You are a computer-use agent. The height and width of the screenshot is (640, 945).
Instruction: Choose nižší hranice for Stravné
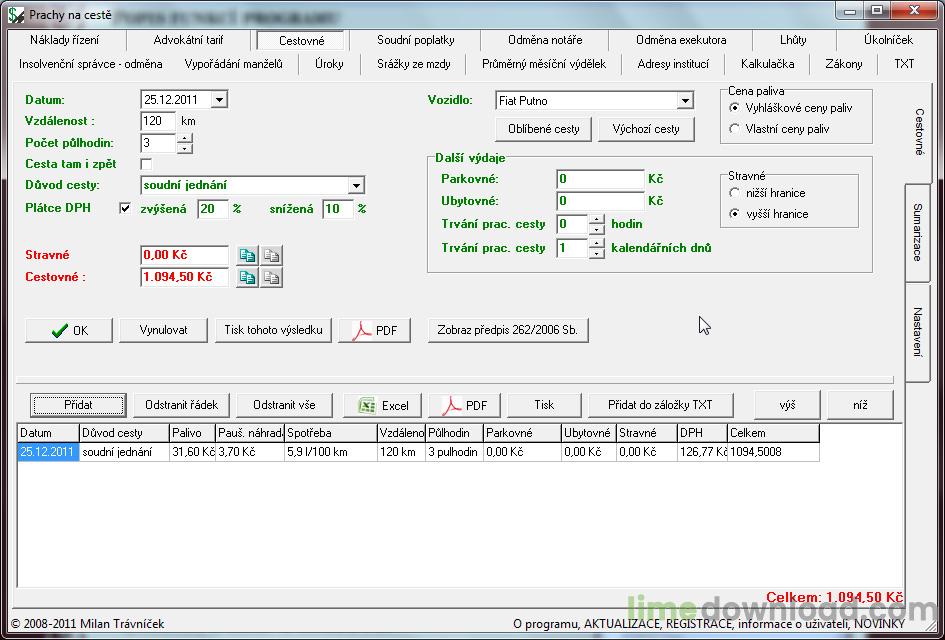coord(735,193)
